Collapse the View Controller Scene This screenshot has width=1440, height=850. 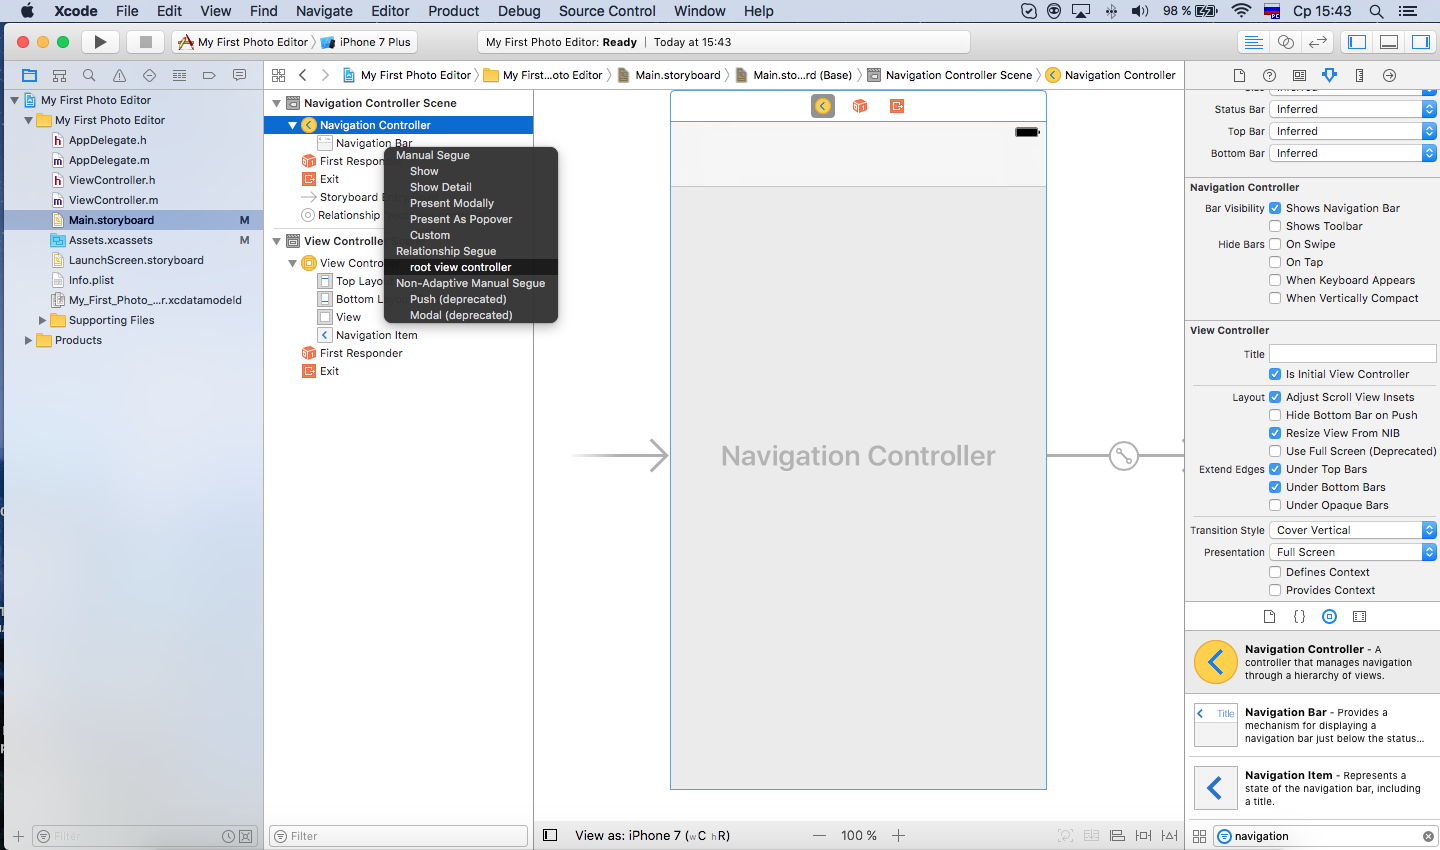pos(277,241)
